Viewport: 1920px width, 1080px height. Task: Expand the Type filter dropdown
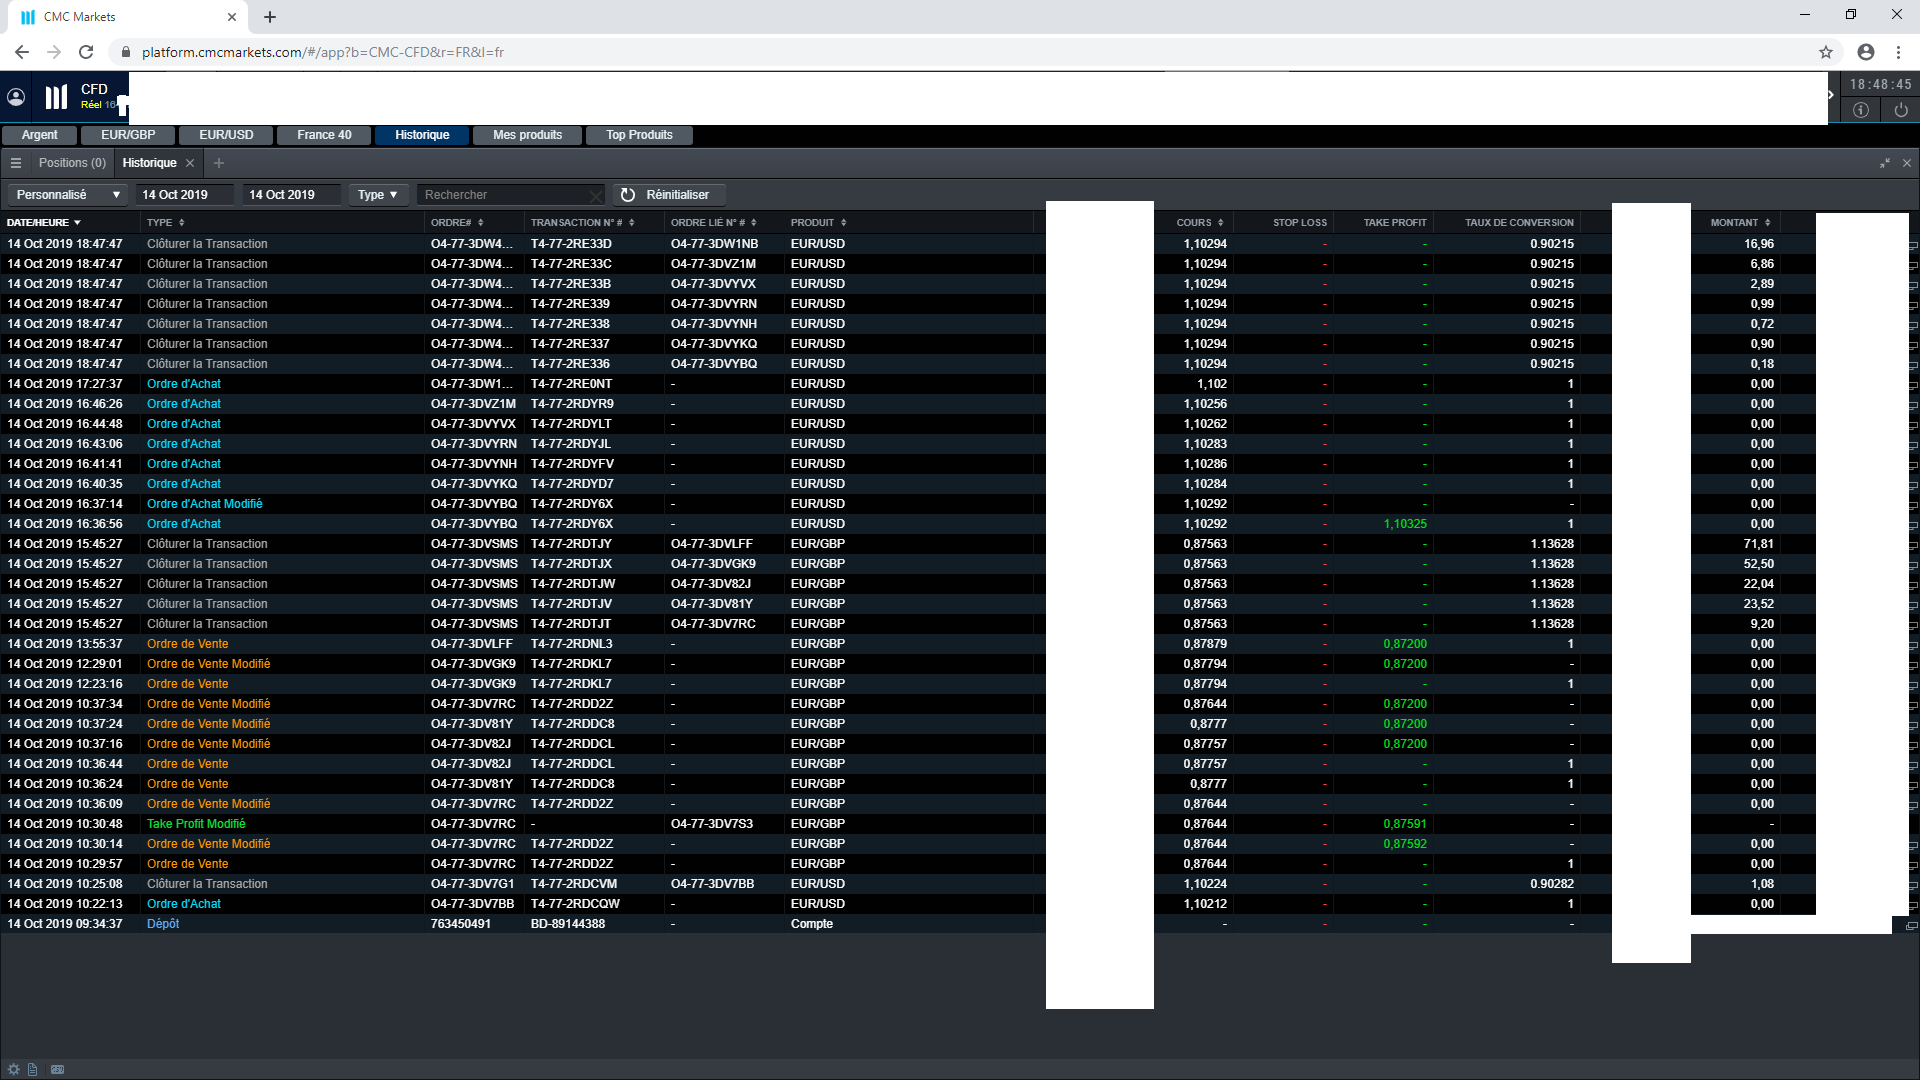coord(378,195)
